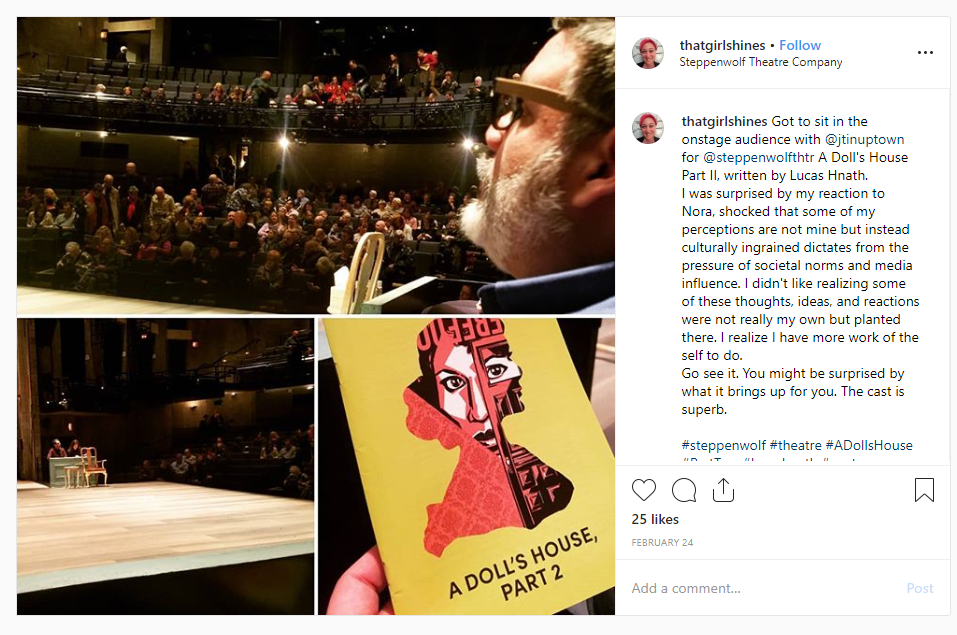
Task: Open Steppenwolf Theatre Company location
Action: (760, 62)
